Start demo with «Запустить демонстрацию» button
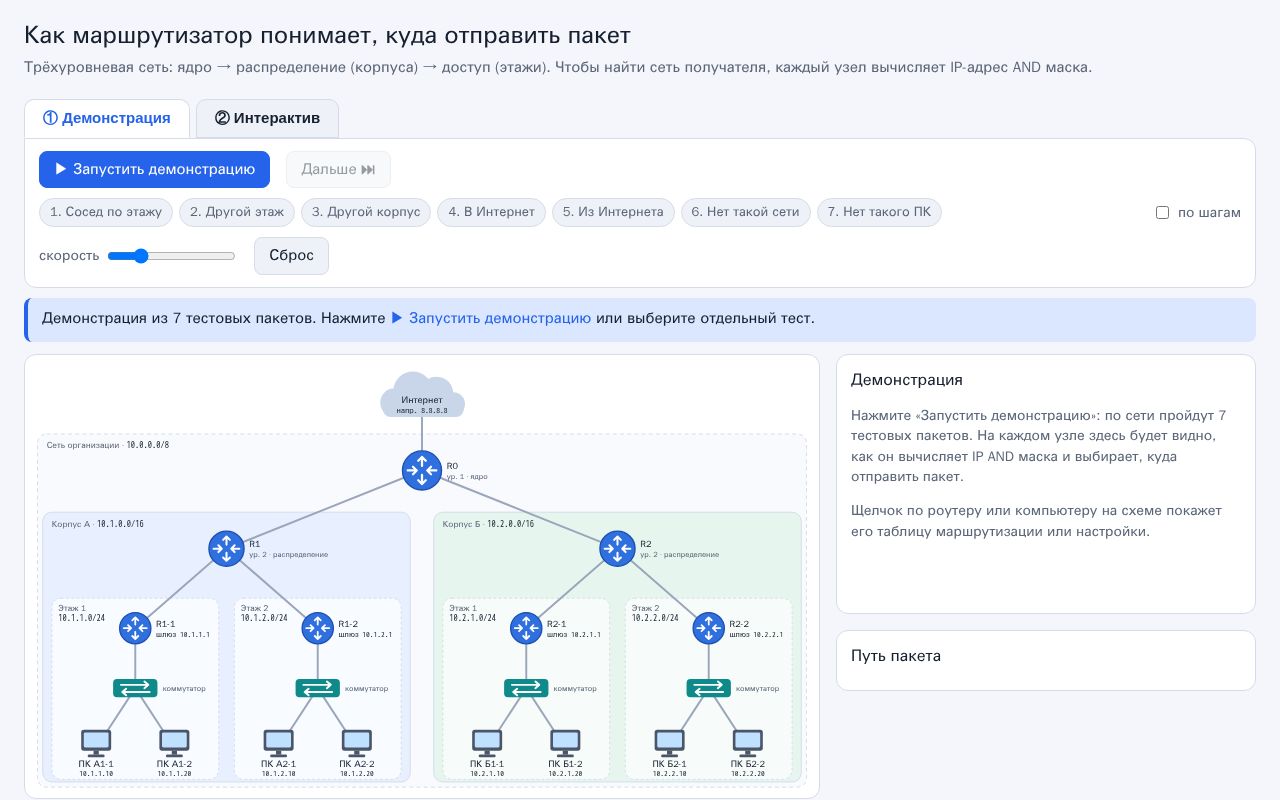Image resolution: width=1280 pixels, height=800 pixels. point(154,169)
